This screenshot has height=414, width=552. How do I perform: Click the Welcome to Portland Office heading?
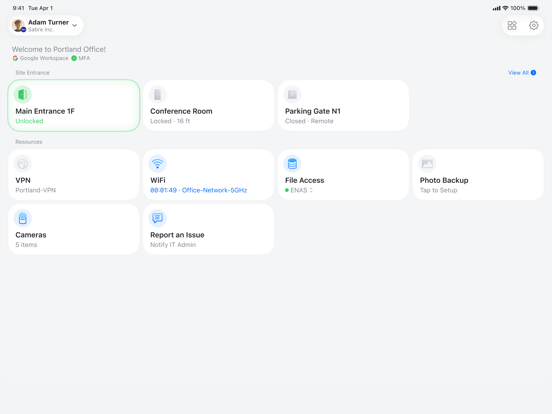tap(59, 49)
